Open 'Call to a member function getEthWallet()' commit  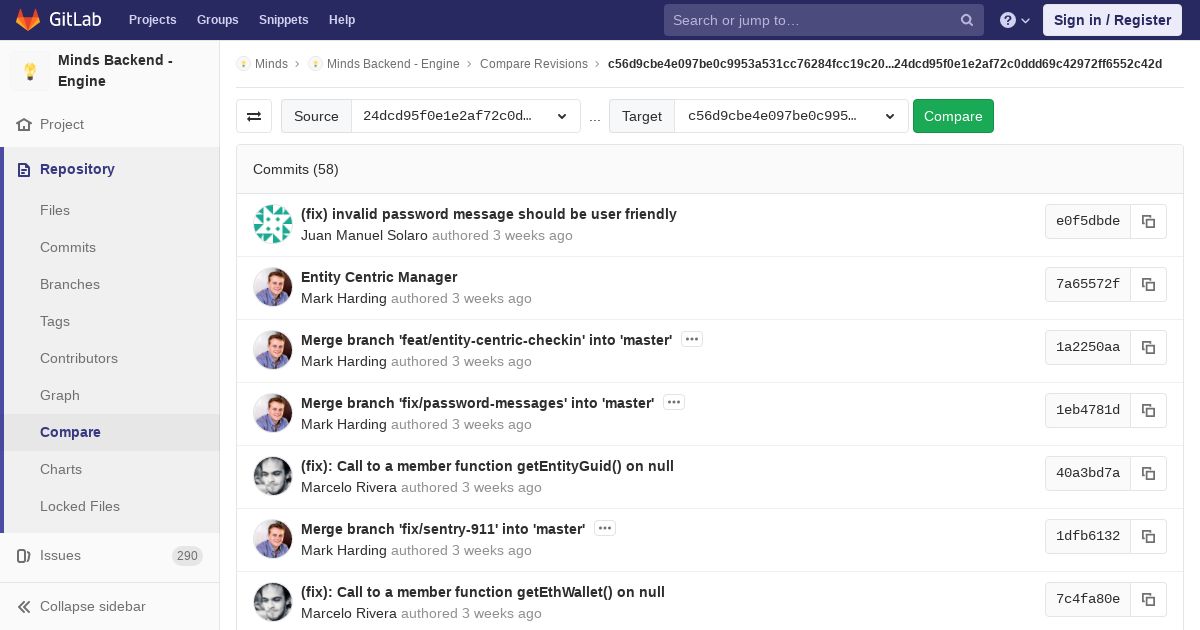click(483, 592)
